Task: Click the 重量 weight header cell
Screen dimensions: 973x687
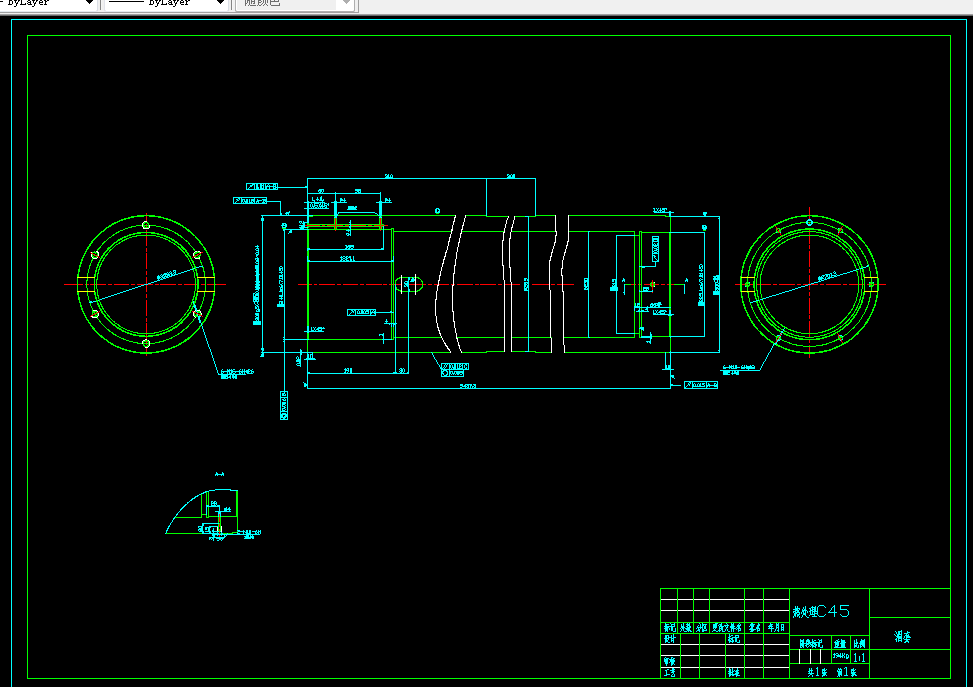Action: (x=840, y=644)
